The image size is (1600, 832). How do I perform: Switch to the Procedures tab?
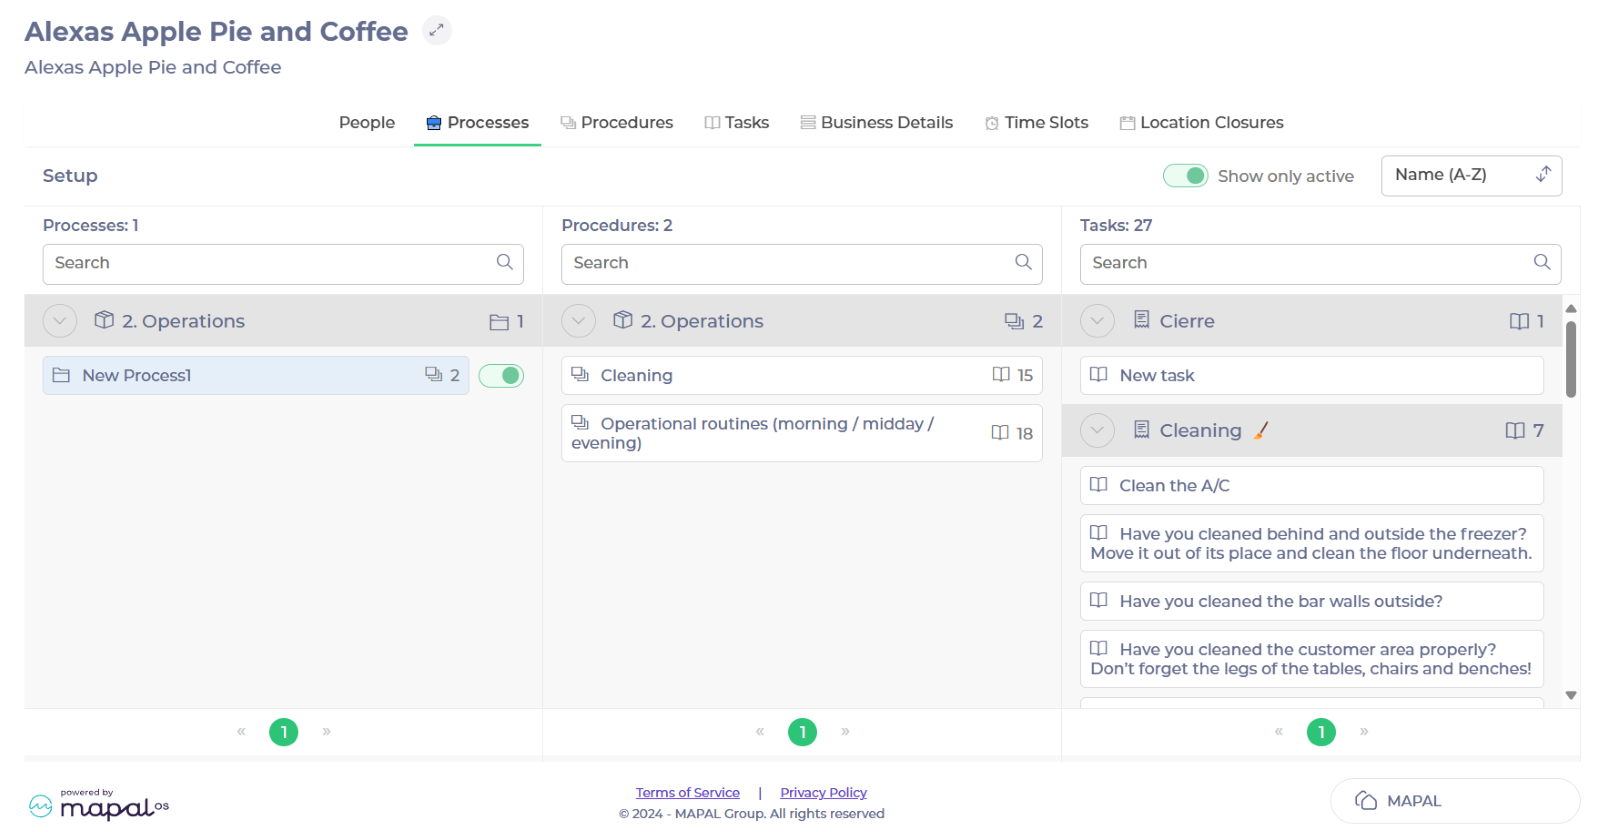[617, 122]
